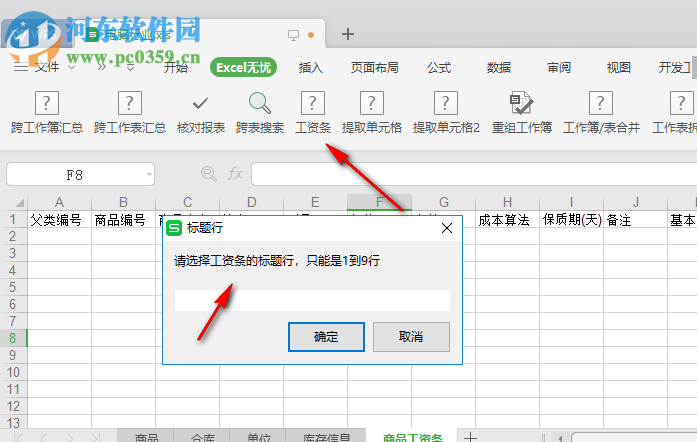Viewport: 697px width, 442px height.
Task: Select column J header
Action: [x=635, y=202]
